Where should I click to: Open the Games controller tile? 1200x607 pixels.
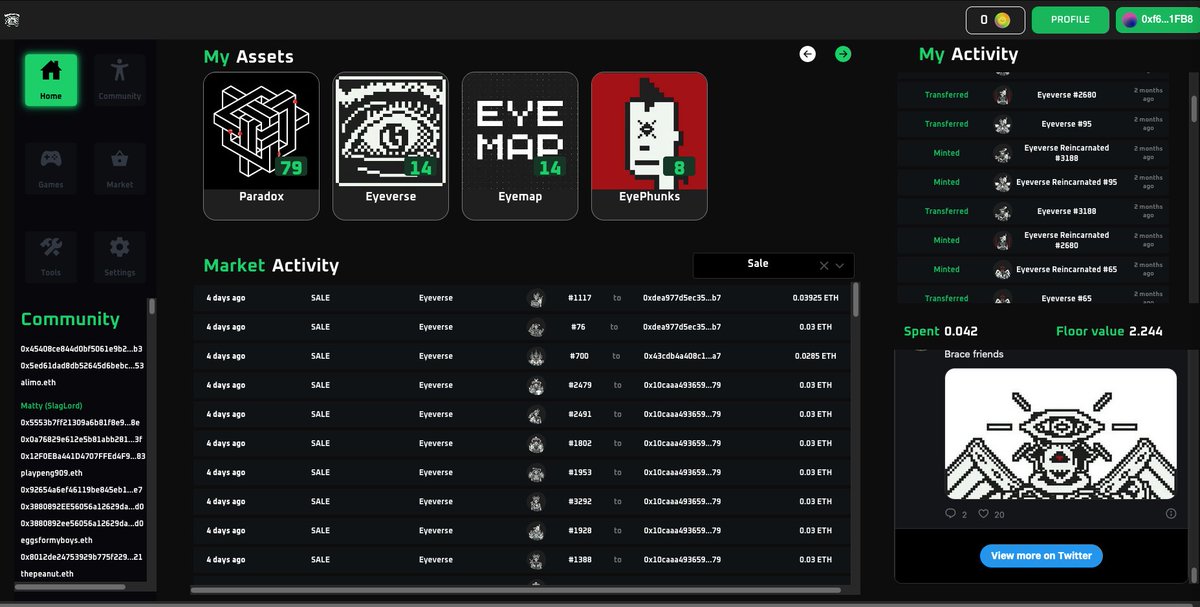pyautogui.click(x=51, y=168)
